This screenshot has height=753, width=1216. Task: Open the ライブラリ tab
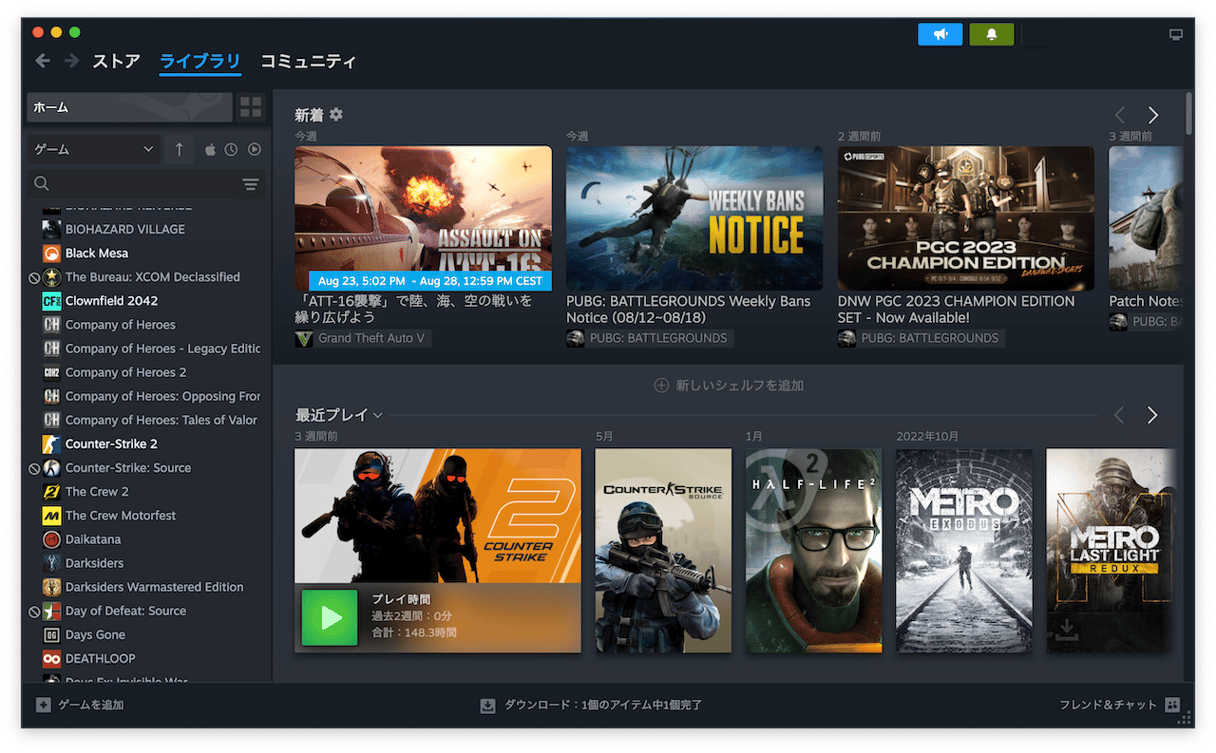[x=200, y=61]
